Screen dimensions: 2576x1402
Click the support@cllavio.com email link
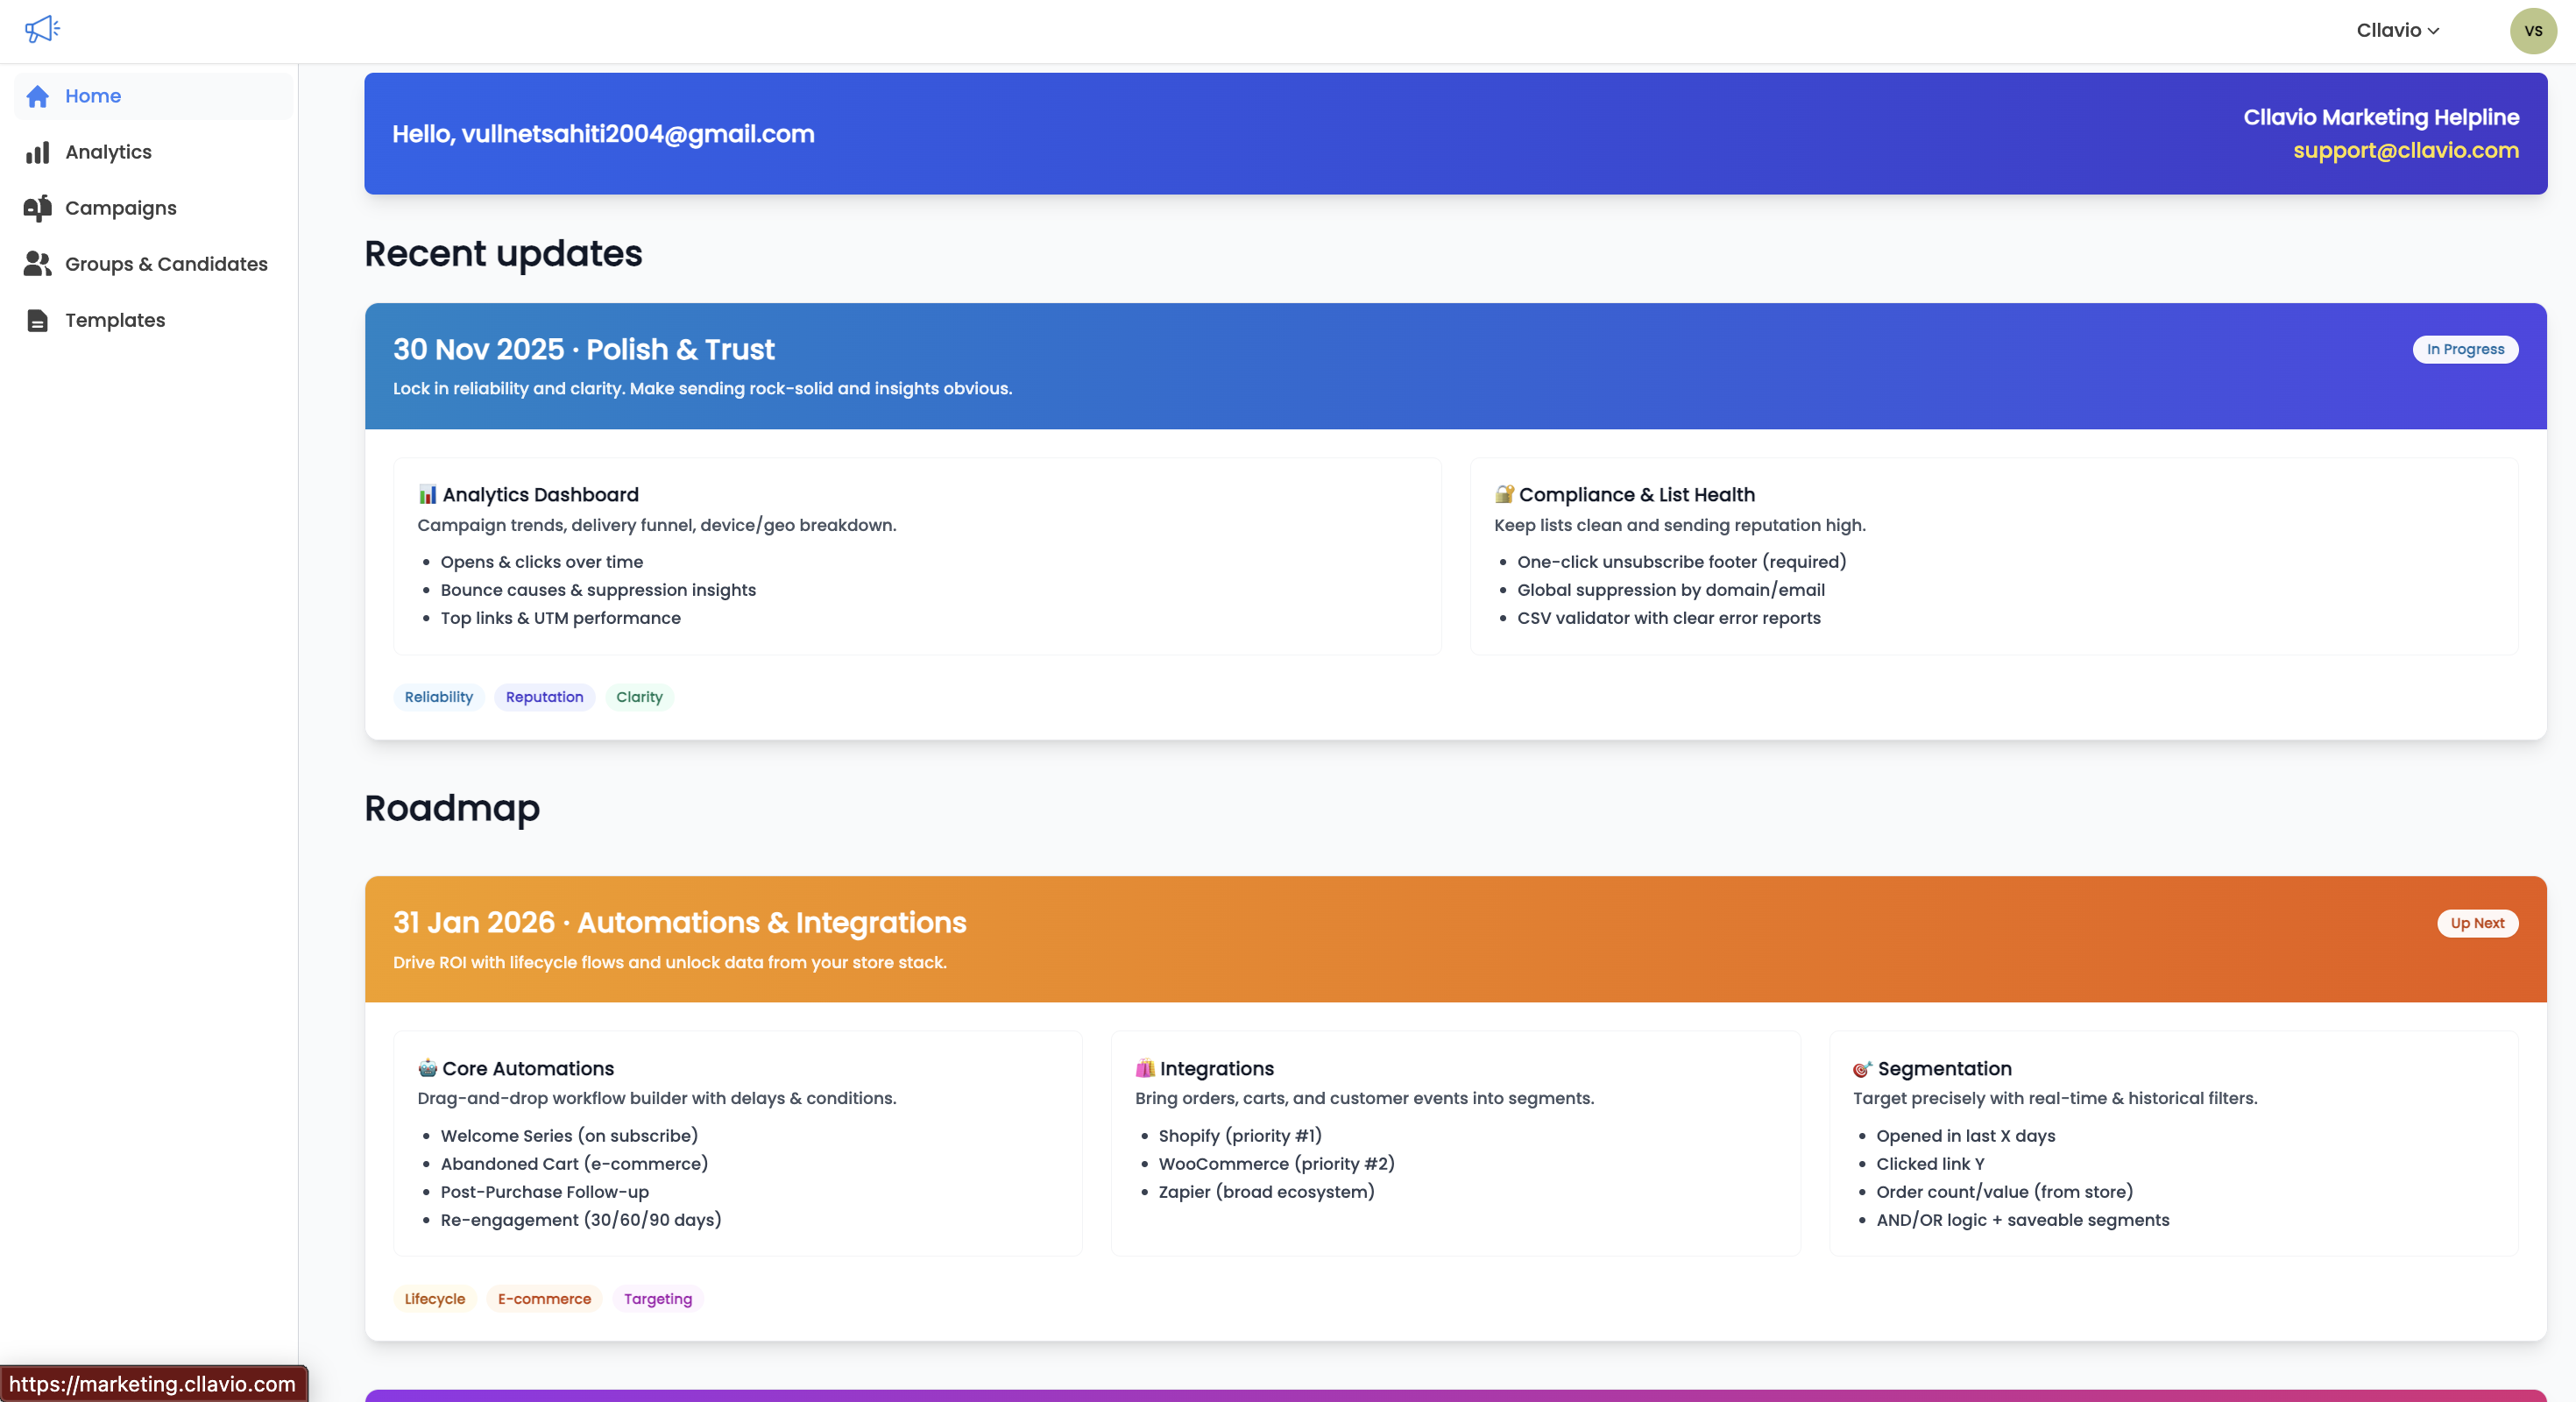2407,150
